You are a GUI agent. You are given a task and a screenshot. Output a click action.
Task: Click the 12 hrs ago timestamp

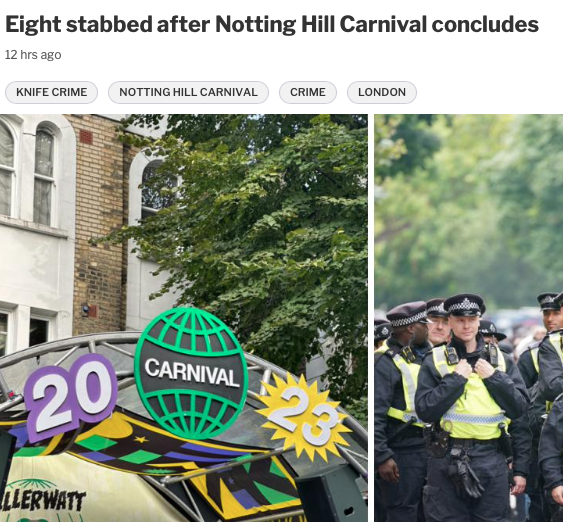pos(33,55)
